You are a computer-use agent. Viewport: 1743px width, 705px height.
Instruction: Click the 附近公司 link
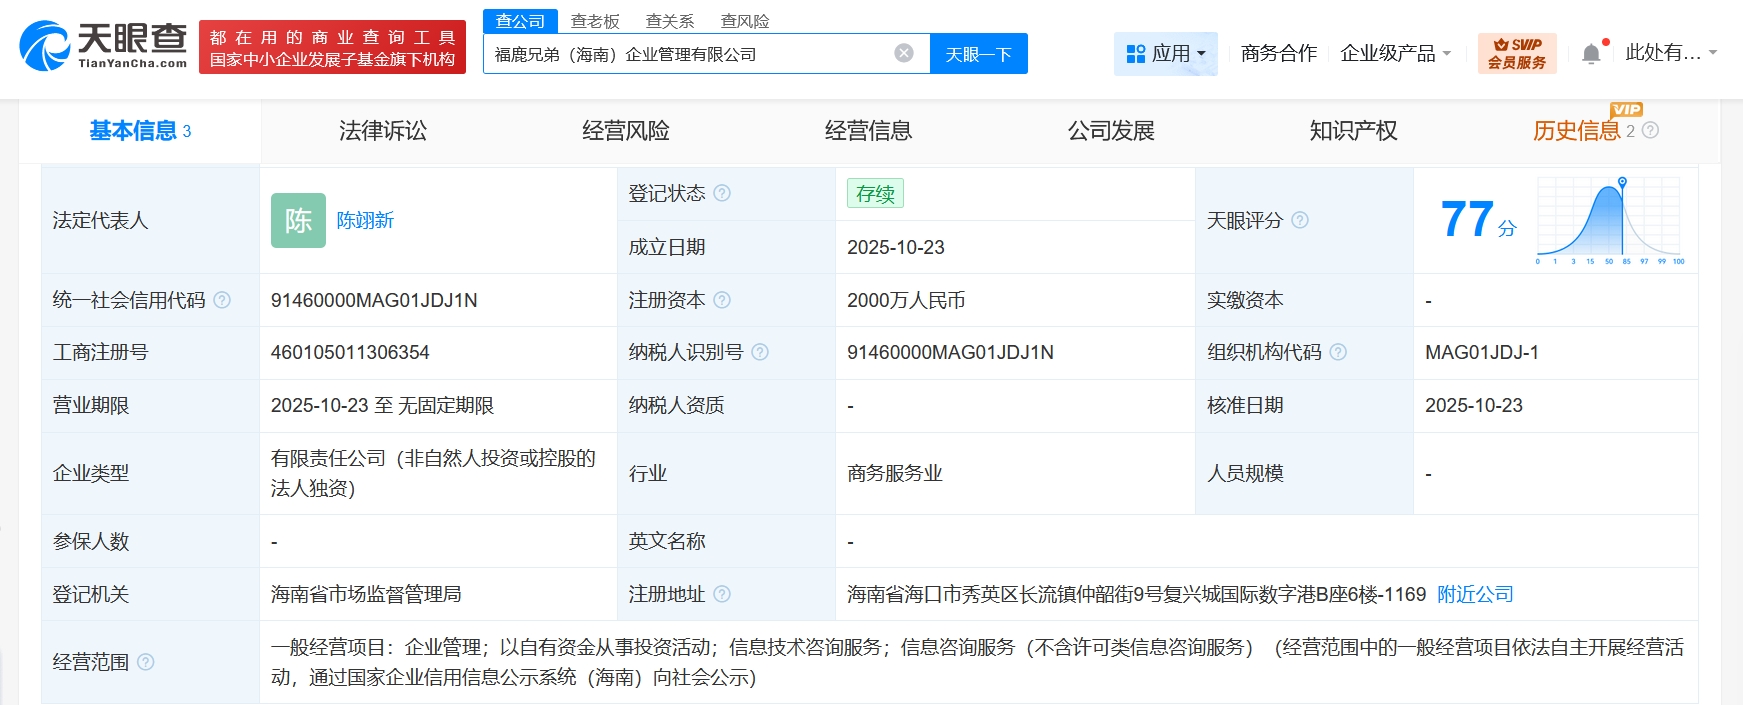pos(1474,594)
